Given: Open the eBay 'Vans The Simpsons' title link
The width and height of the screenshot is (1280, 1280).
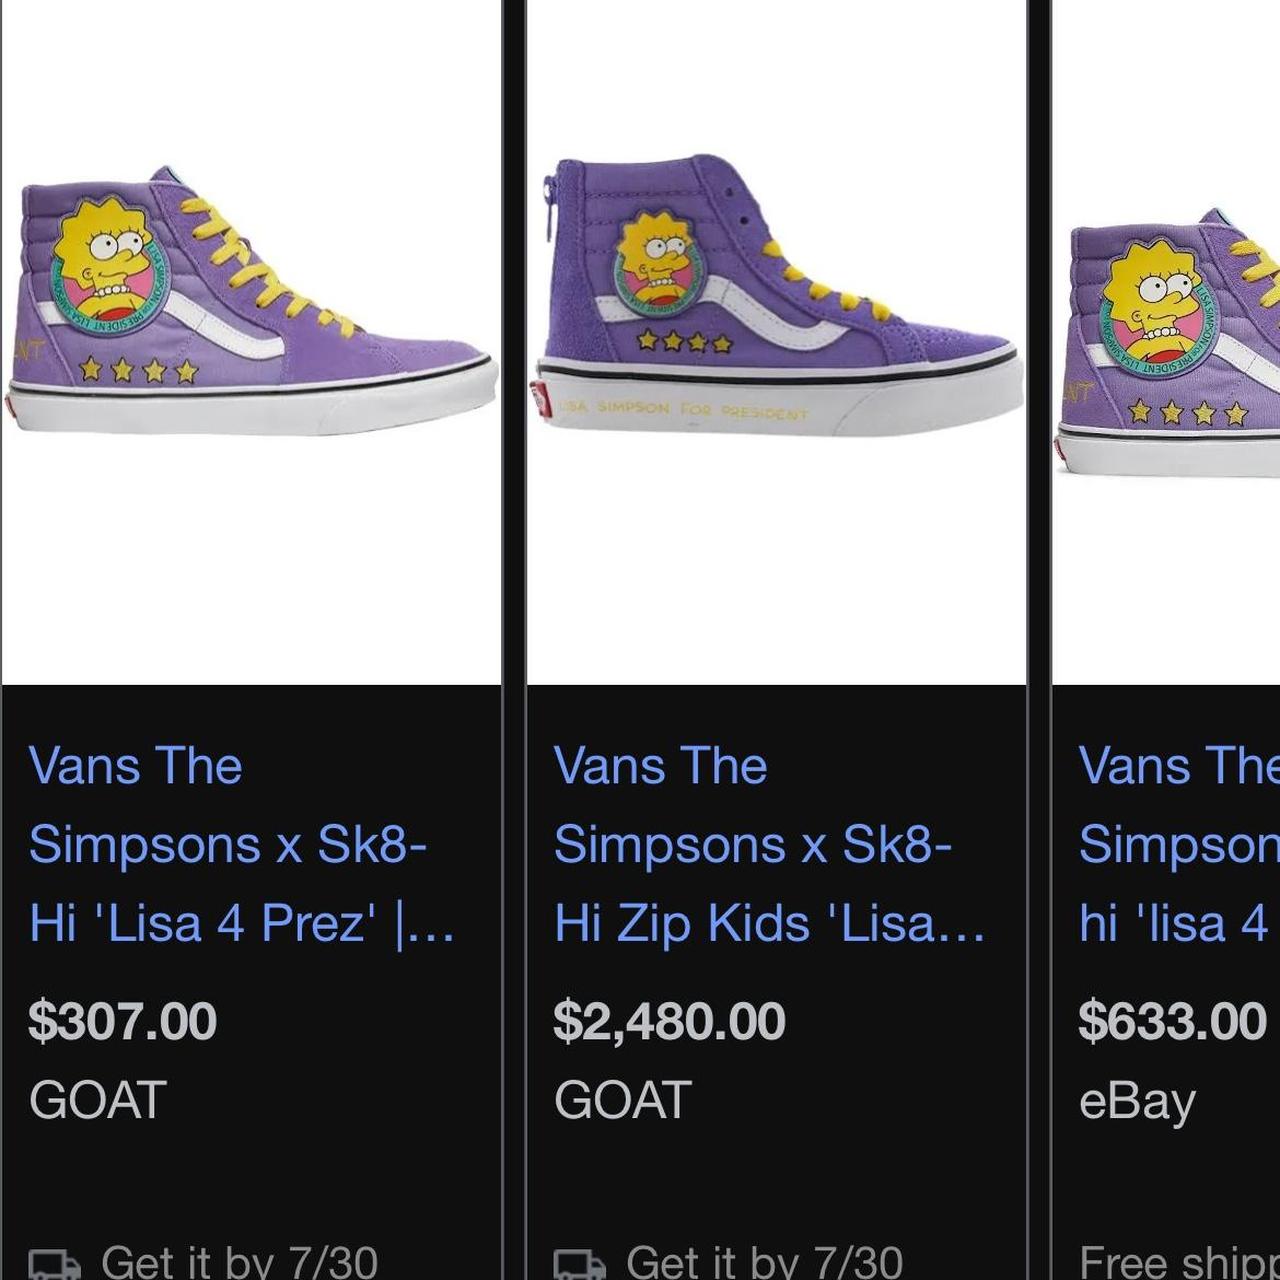Looking at the screenshot, I should click(1175, 845).
